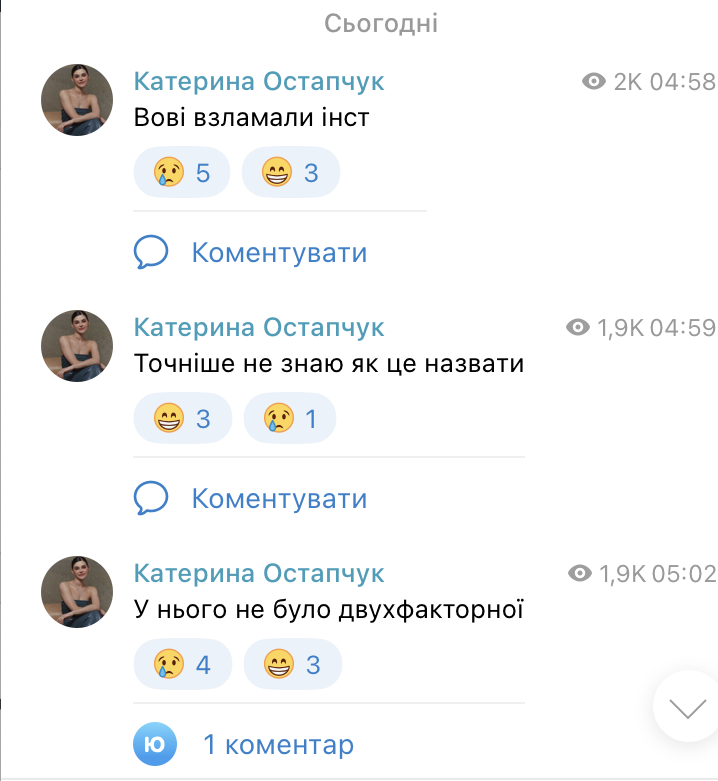Open 'Коментувати' under the second post
Image resolution: width=718 pixels, height=781 pixels.
279,498
